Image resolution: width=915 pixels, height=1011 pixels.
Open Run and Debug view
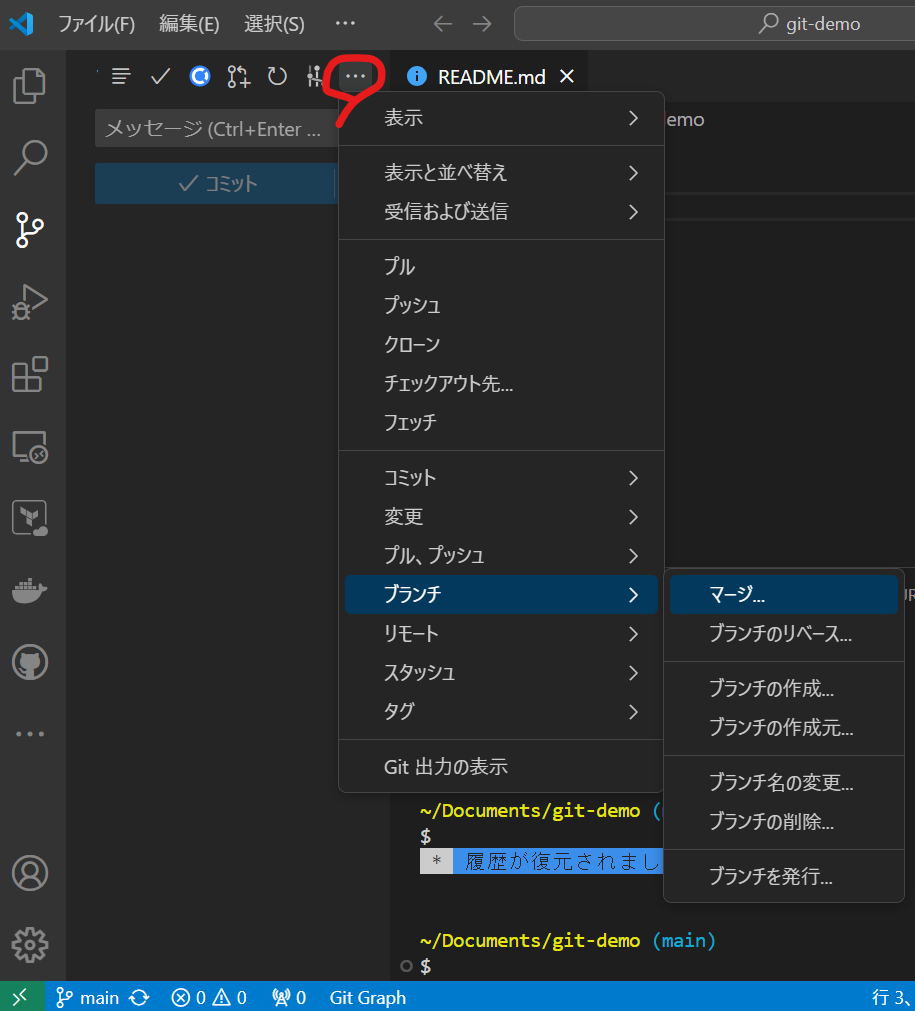tap(30, 302)
